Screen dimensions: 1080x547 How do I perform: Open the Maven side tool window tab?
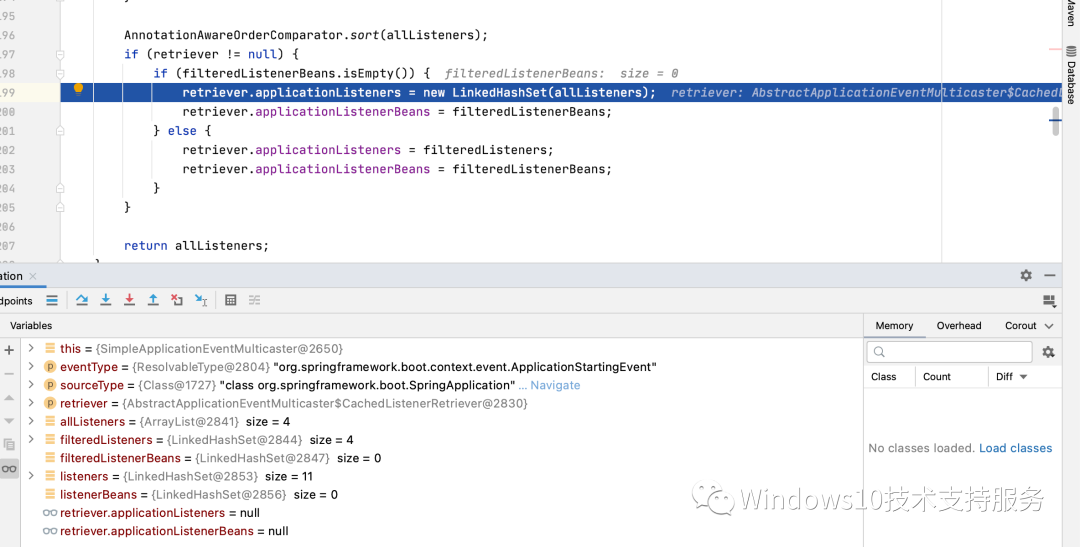1071,13
